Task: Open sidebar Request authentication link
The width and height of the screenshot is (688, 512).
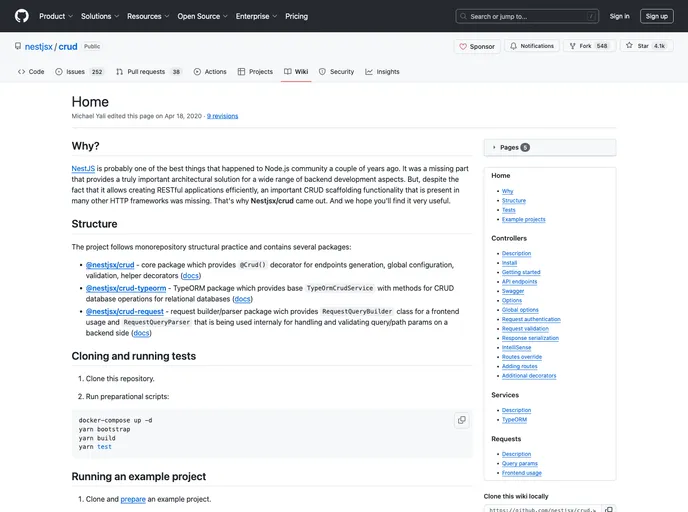Action: pyautogui.click(x=531, y=319)
